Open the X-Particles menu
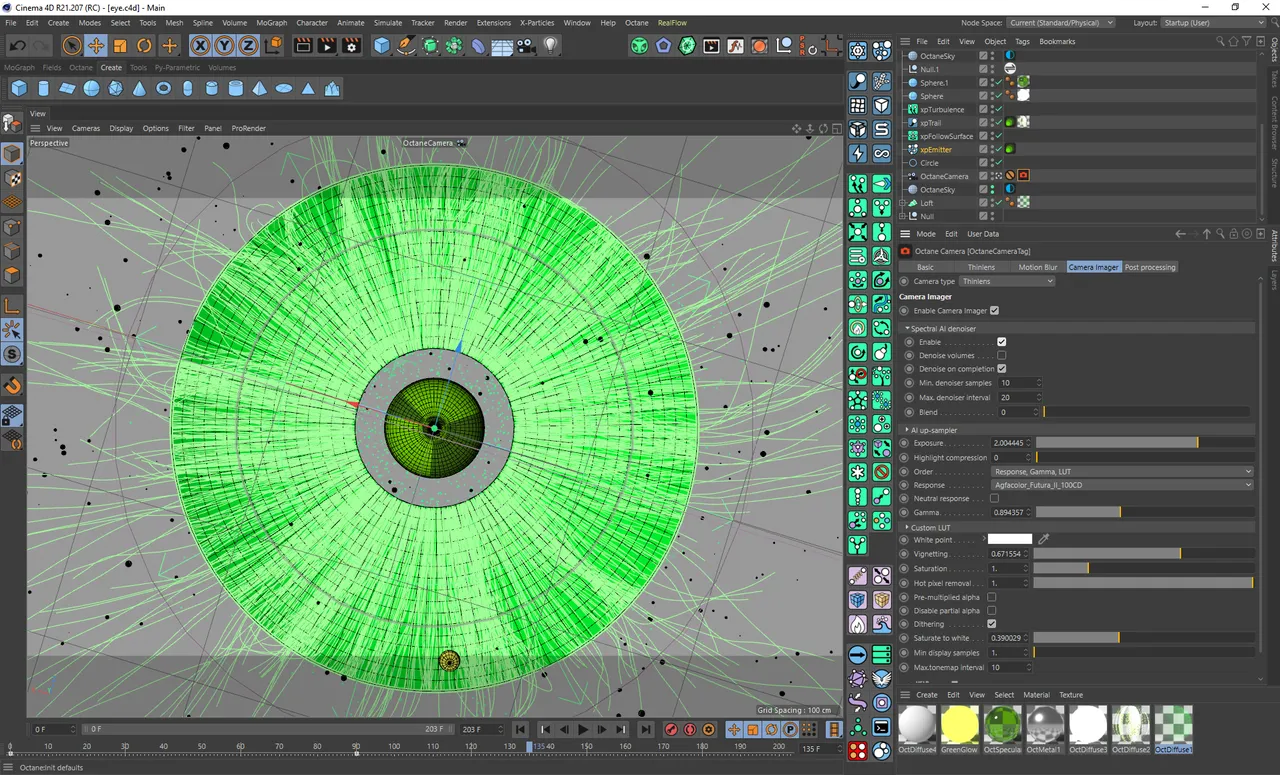 (537, 22)
